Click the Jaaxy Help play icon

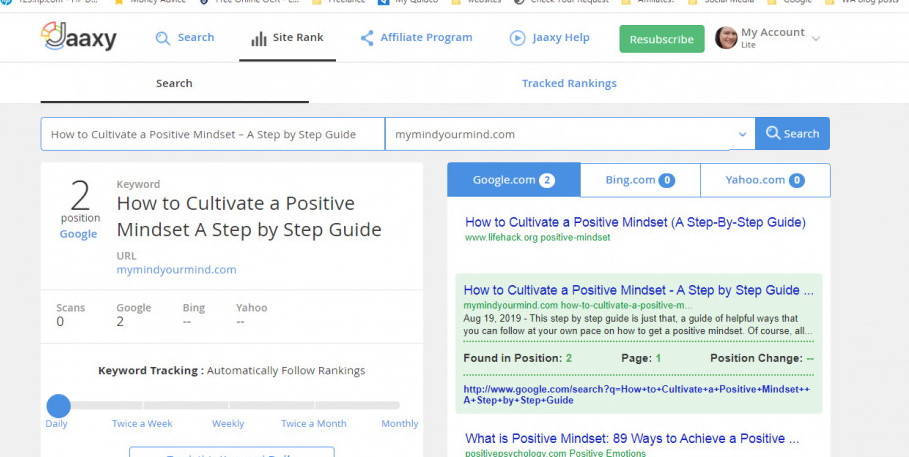tap(517, 38)
